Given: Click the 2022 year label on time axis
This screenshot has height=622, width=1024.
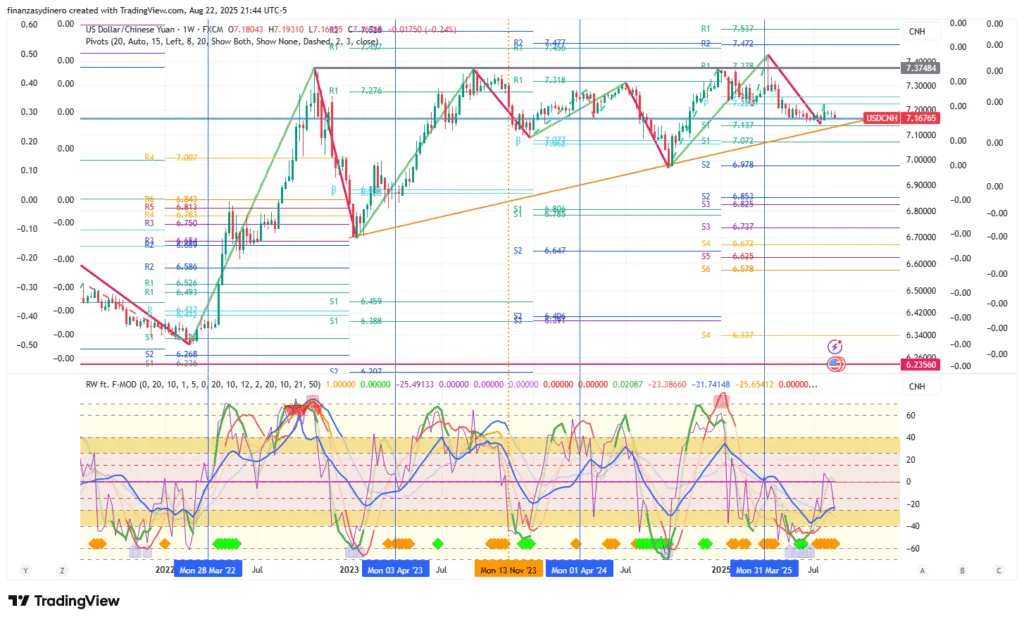Looking at the screenshot, I should tap(165, 570).
